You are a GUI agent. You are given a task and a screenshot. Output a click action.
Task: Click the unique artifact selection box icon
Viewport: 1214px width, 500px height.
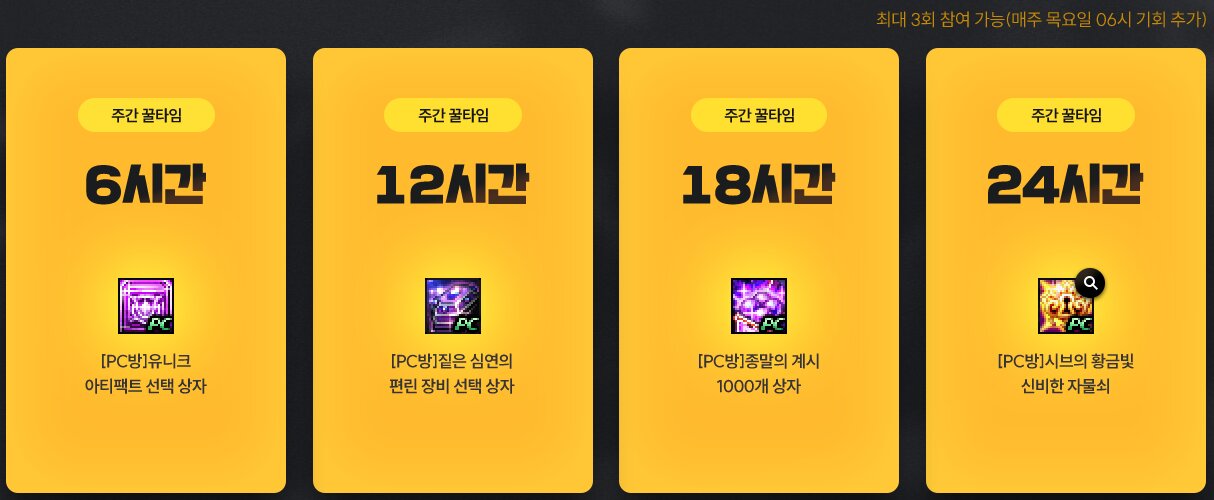point(146,306)
